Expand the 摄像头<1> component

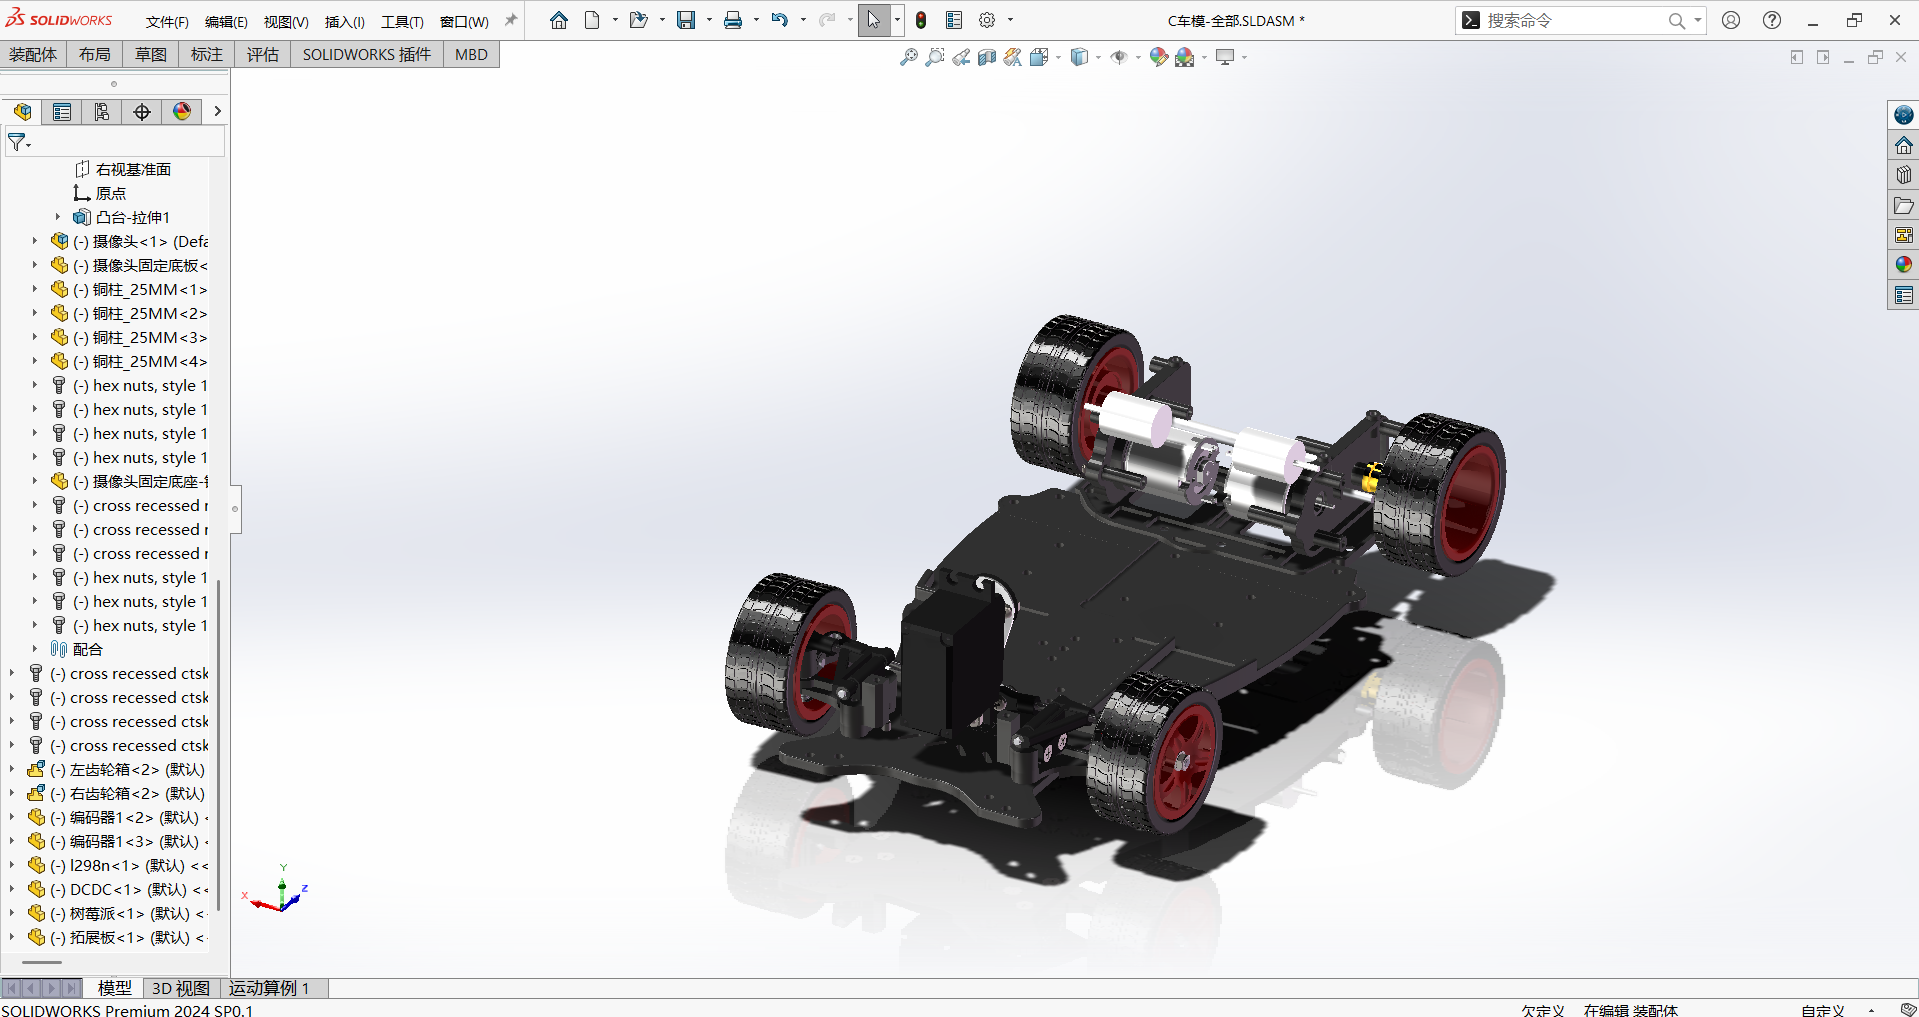pos(35,241)
